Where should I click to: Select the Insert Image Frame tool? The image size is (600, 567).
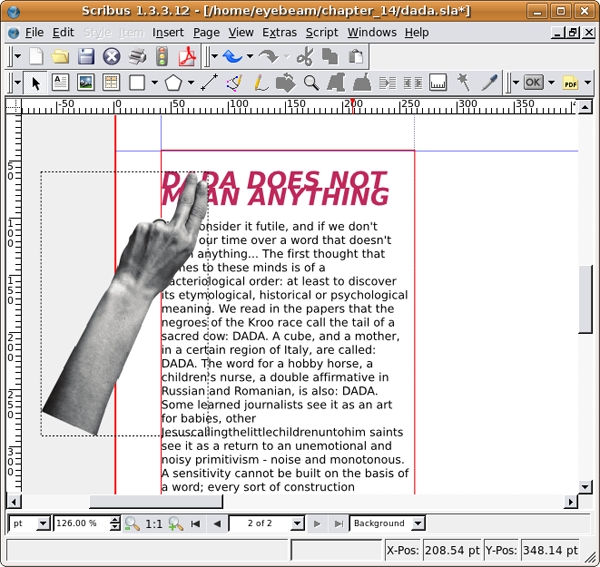pyautogui.click(x=86, y=83)
